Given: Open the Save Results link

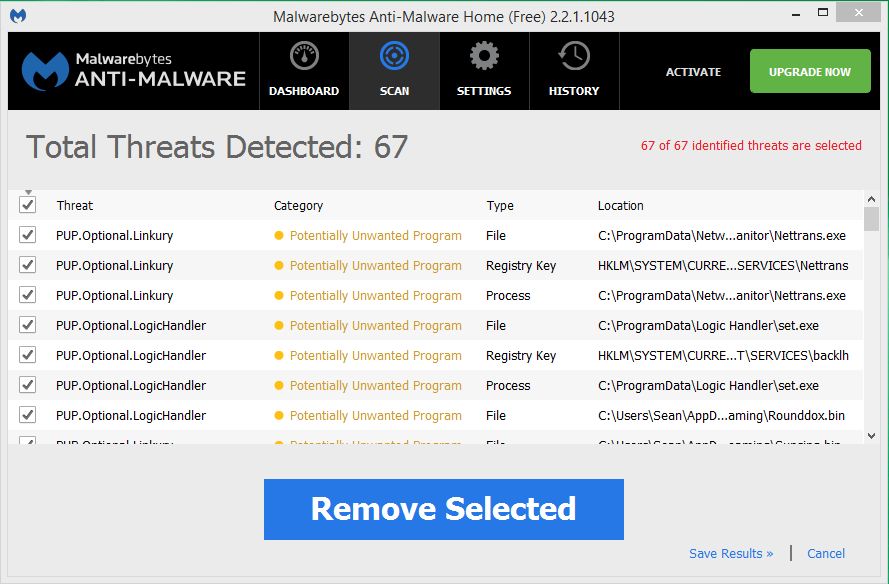Looking at the screenshot, I should [731, 553].
